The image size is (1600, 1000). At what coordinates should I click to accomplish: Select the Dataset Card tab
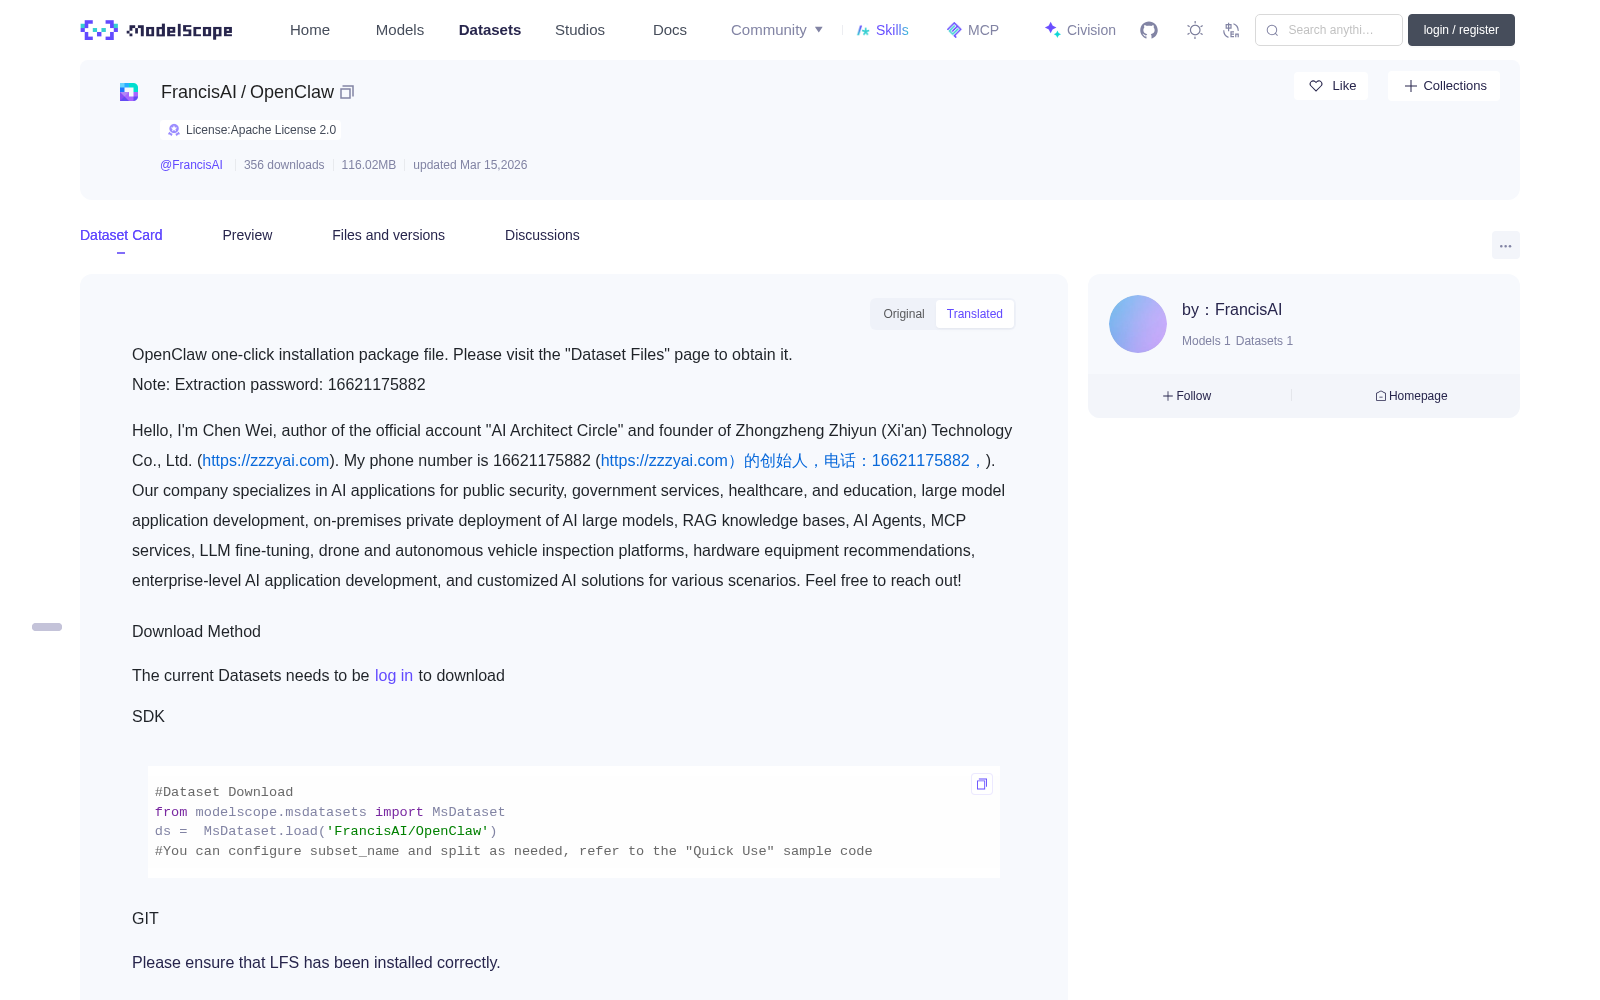pyautogui.click(x=121, y=235)
